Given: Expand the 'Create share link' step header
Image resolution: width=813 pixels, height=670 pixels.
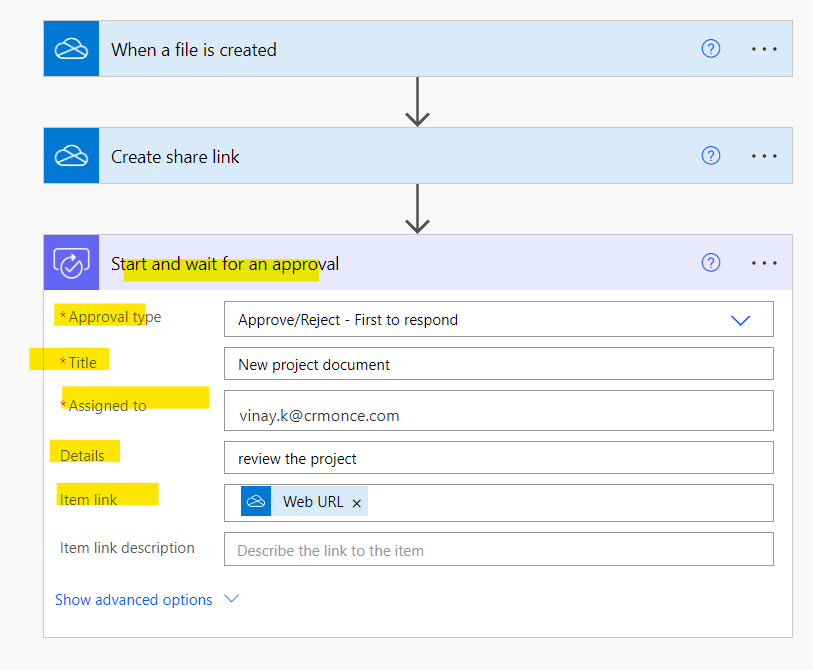Looking at the screenshot, I should pyautogui.click(x=418, y=156).
